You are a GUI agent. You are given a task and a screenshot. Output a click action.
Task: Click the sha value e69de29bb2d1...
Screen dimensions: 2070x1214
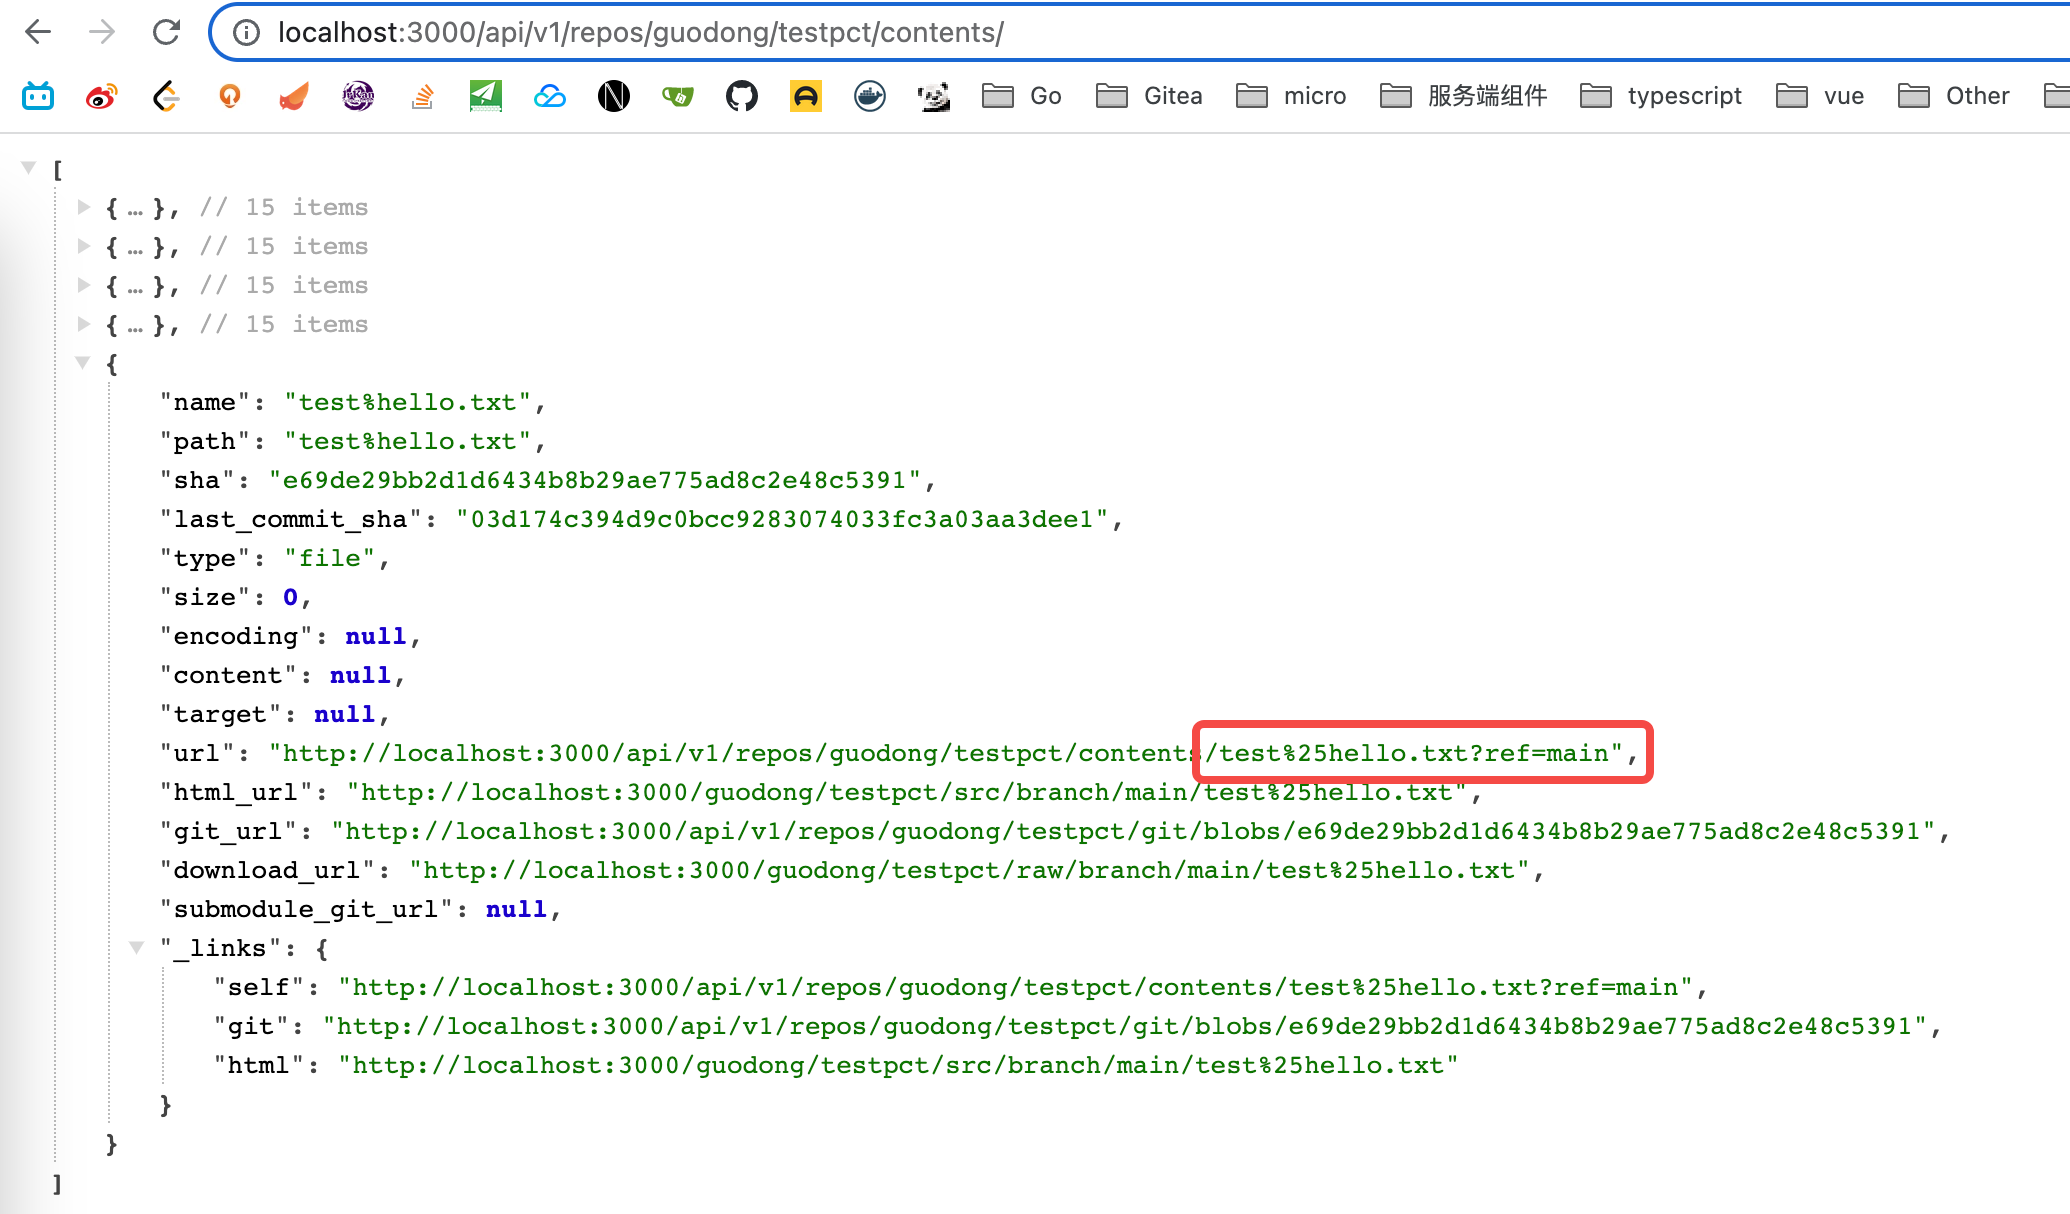point(595,480)
